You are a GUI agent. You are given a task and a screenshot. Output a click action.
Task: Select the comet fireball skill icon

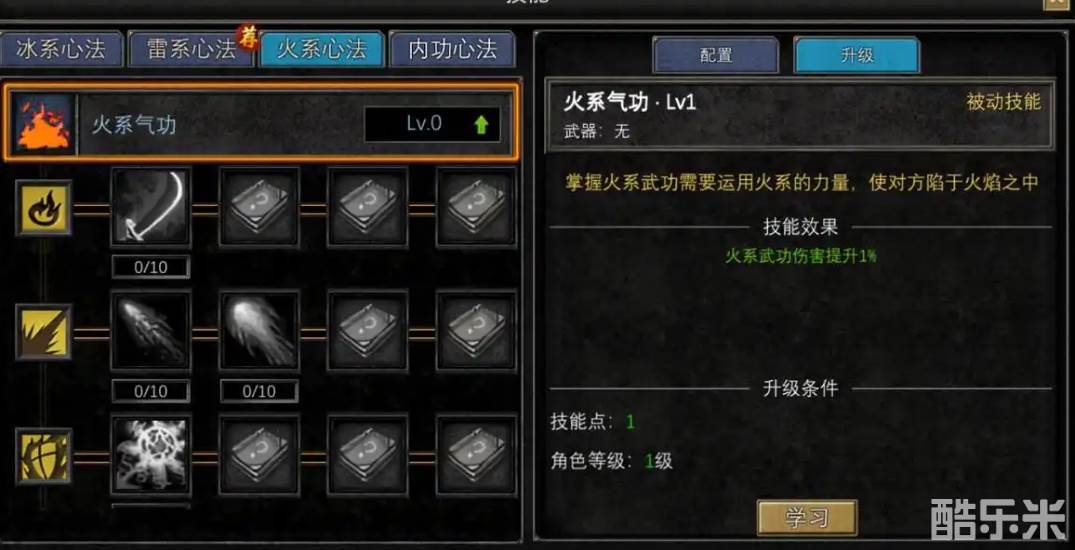click(x=259, y=331)
